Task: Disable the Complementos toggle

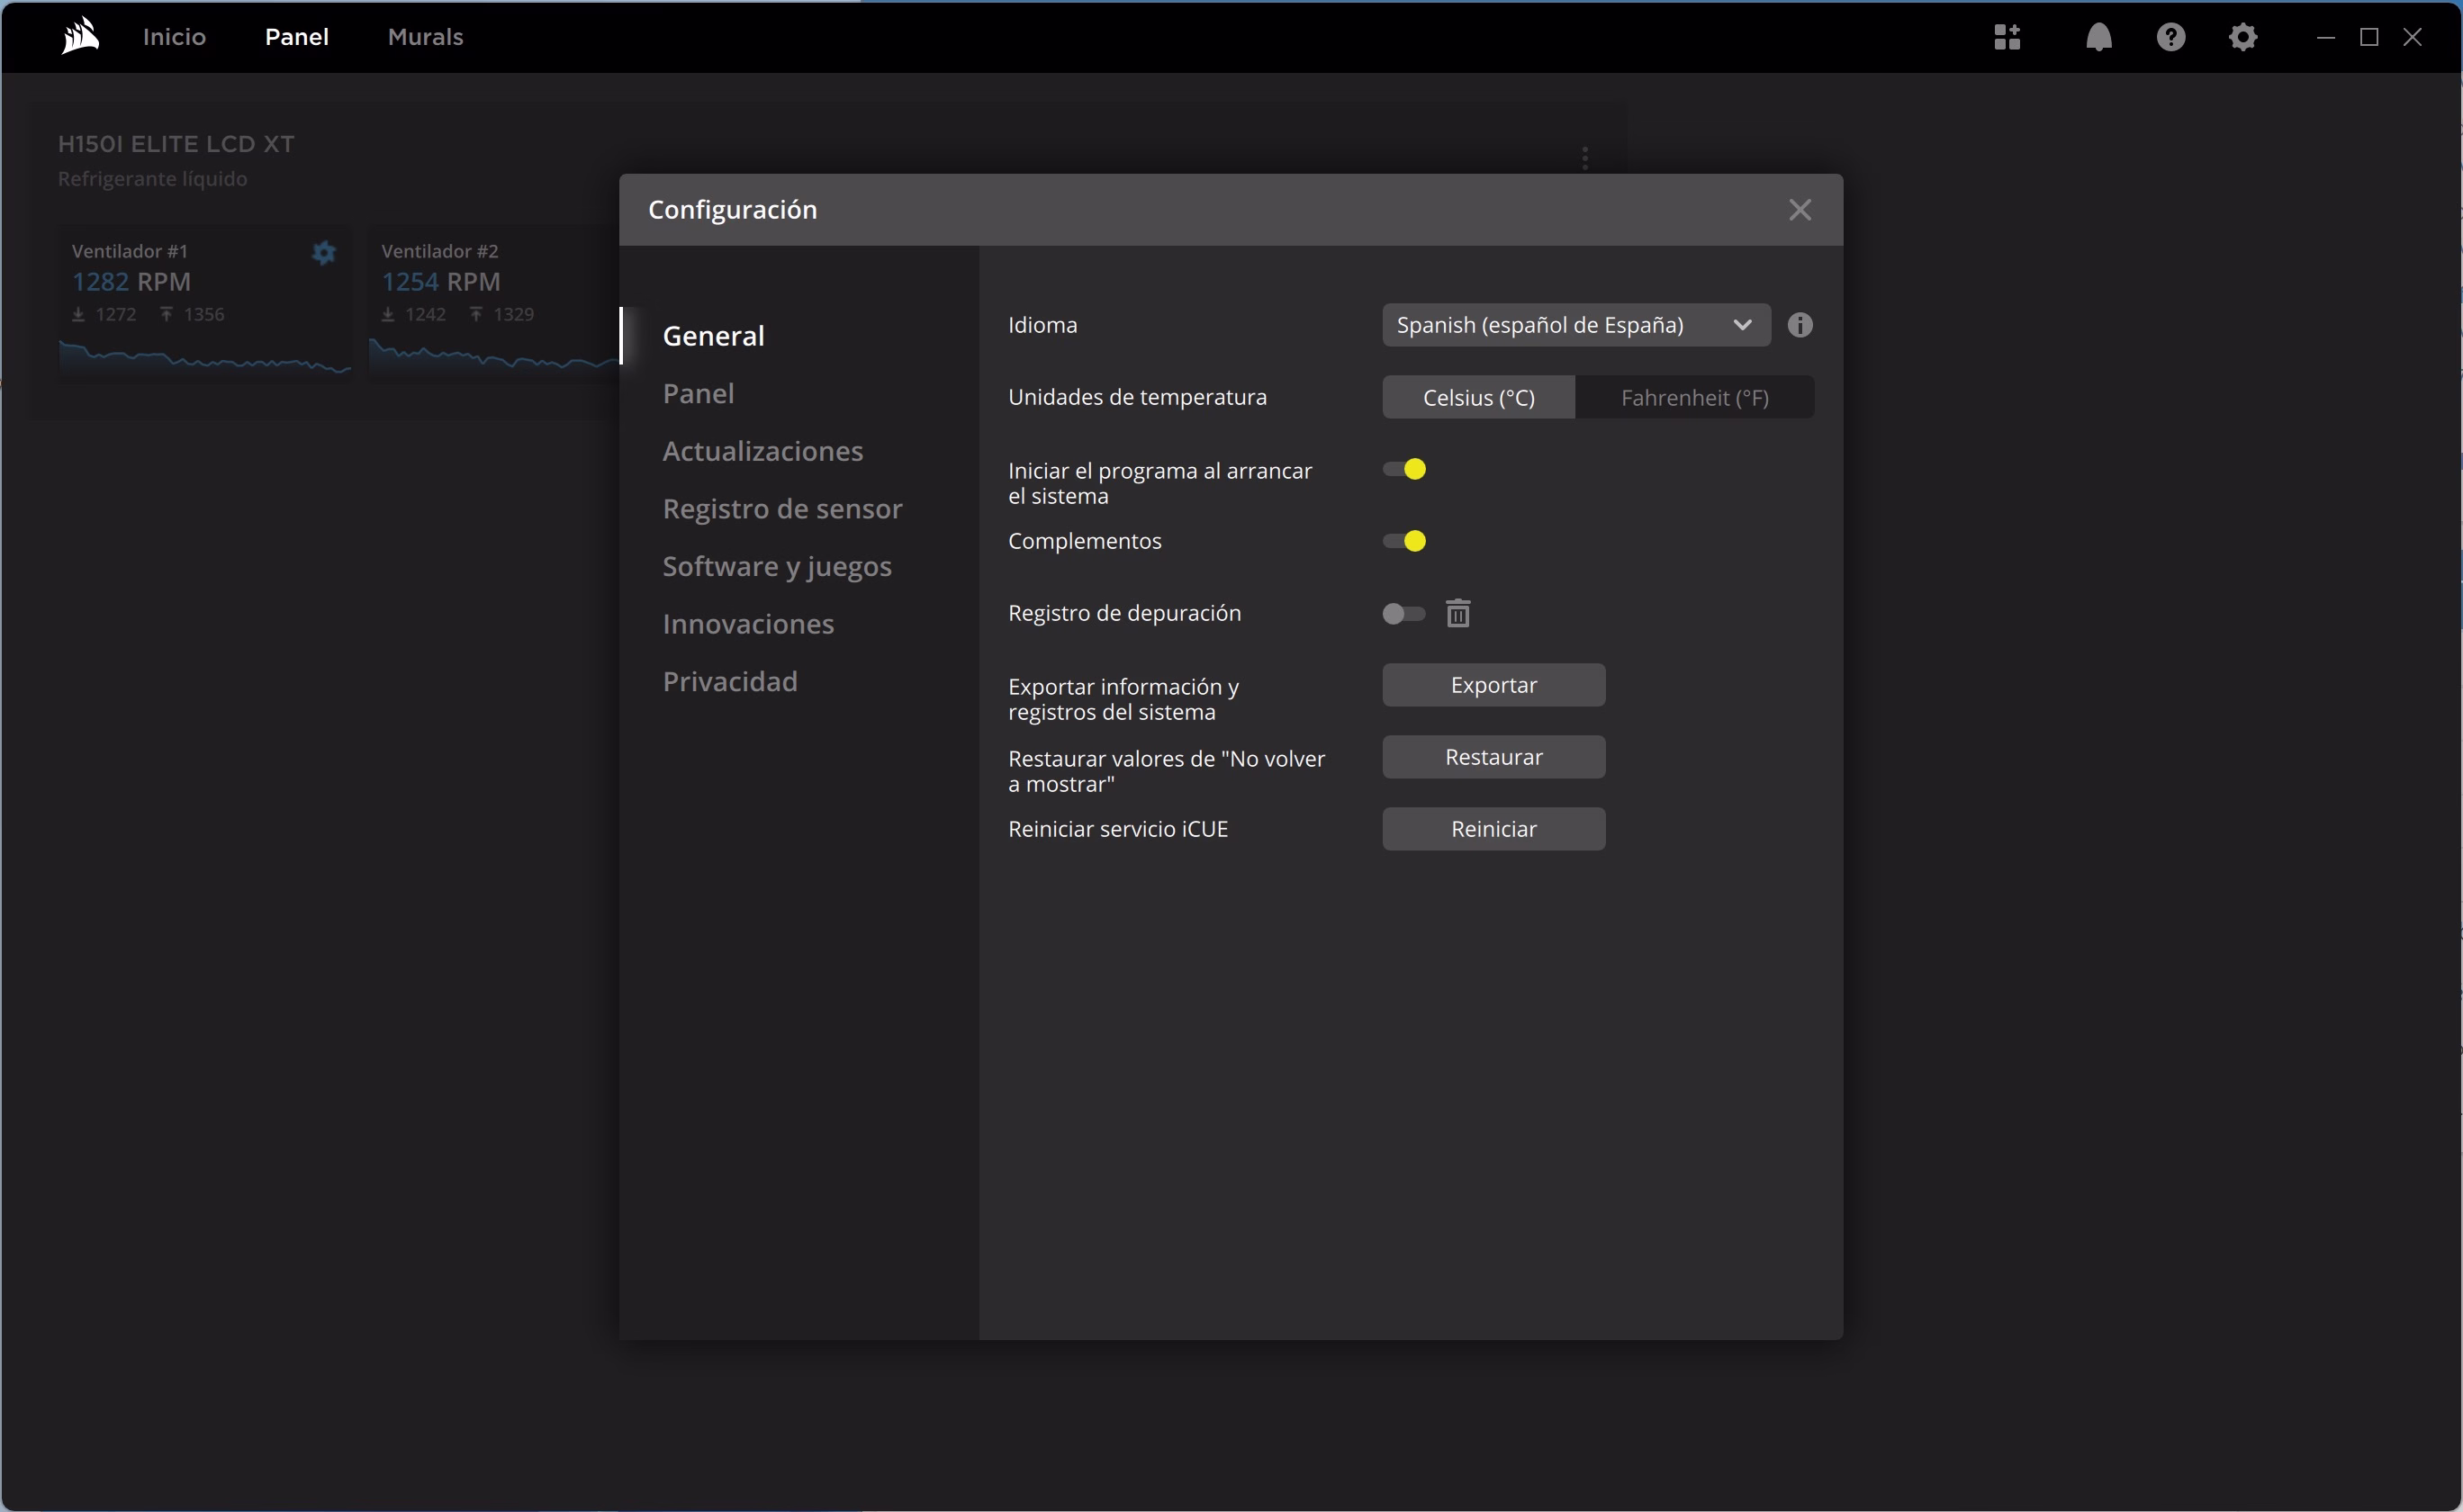Action: 1404,541
